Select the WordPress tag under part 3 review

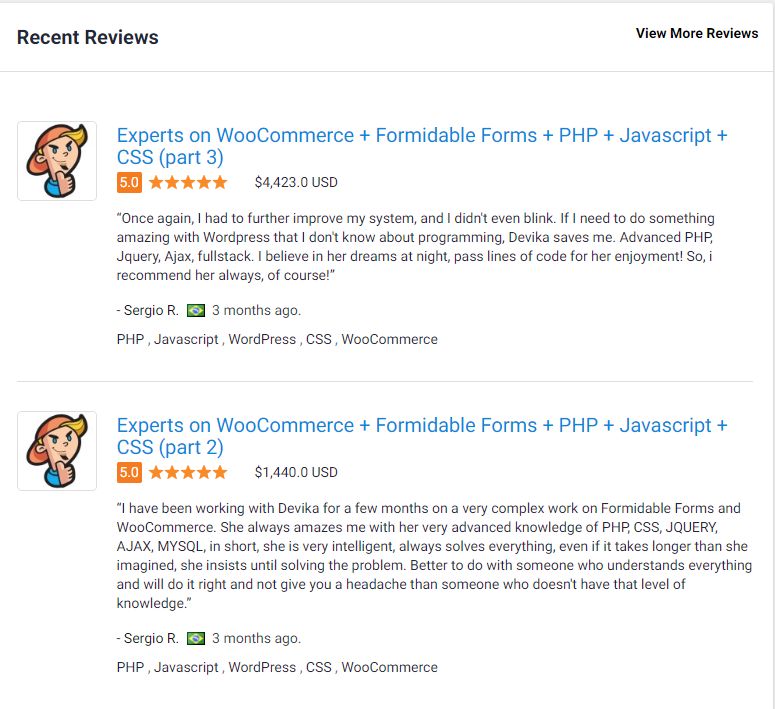pyautogui.click(x=262, y=339)
